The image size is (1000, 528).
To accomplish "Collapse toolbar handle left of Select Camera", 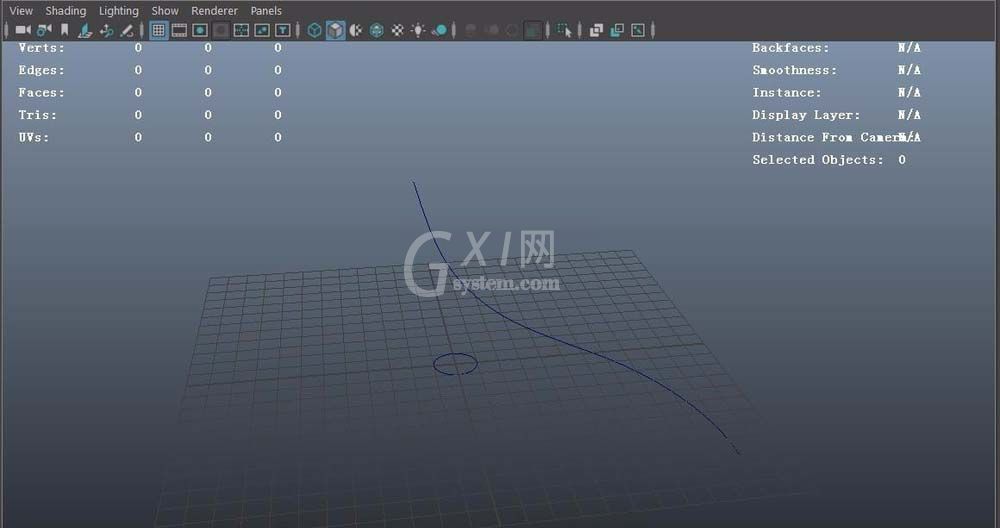I will (6, 30).
